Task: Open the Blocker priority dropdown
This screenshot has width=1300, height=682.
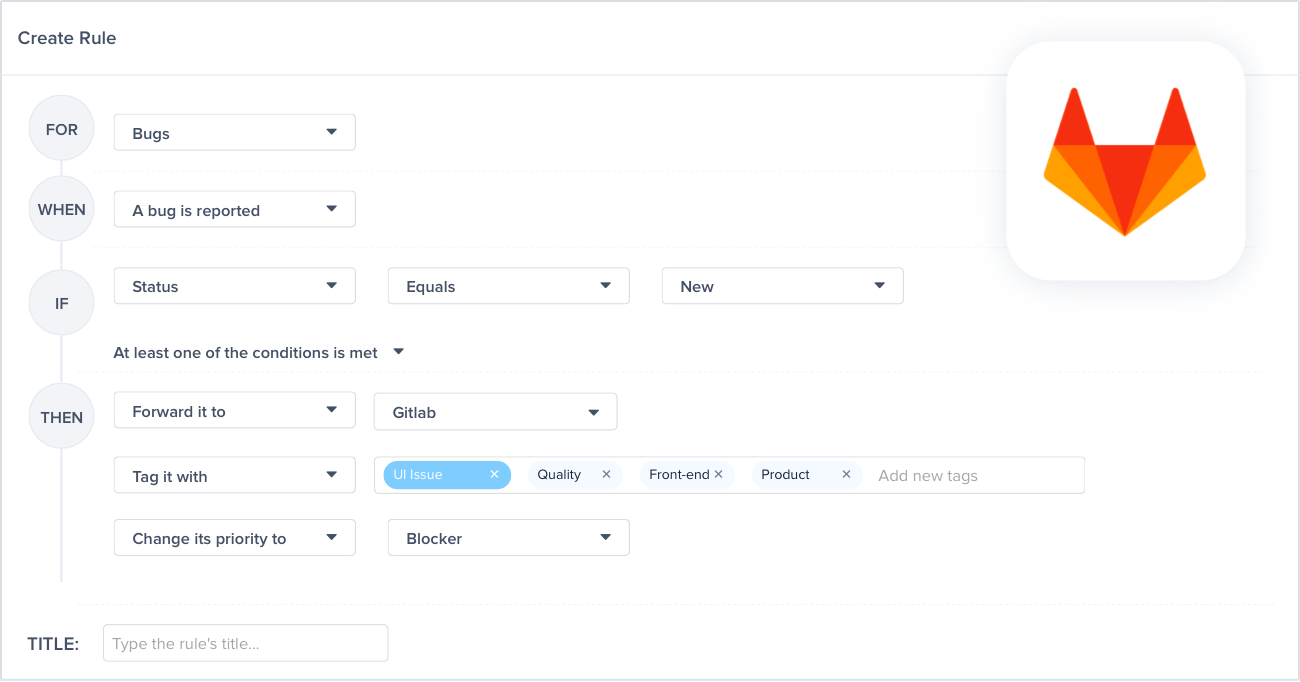Action: [x=509, y=538]
